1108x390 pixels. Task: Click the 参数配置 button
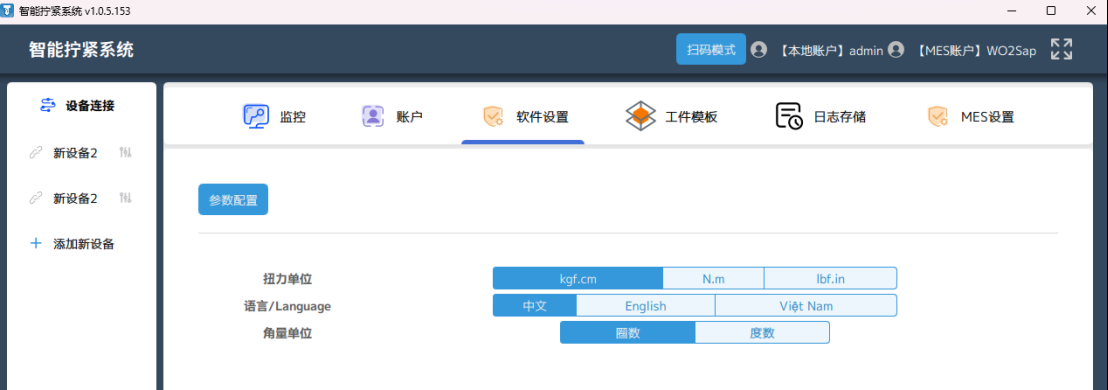click(233, 200)
